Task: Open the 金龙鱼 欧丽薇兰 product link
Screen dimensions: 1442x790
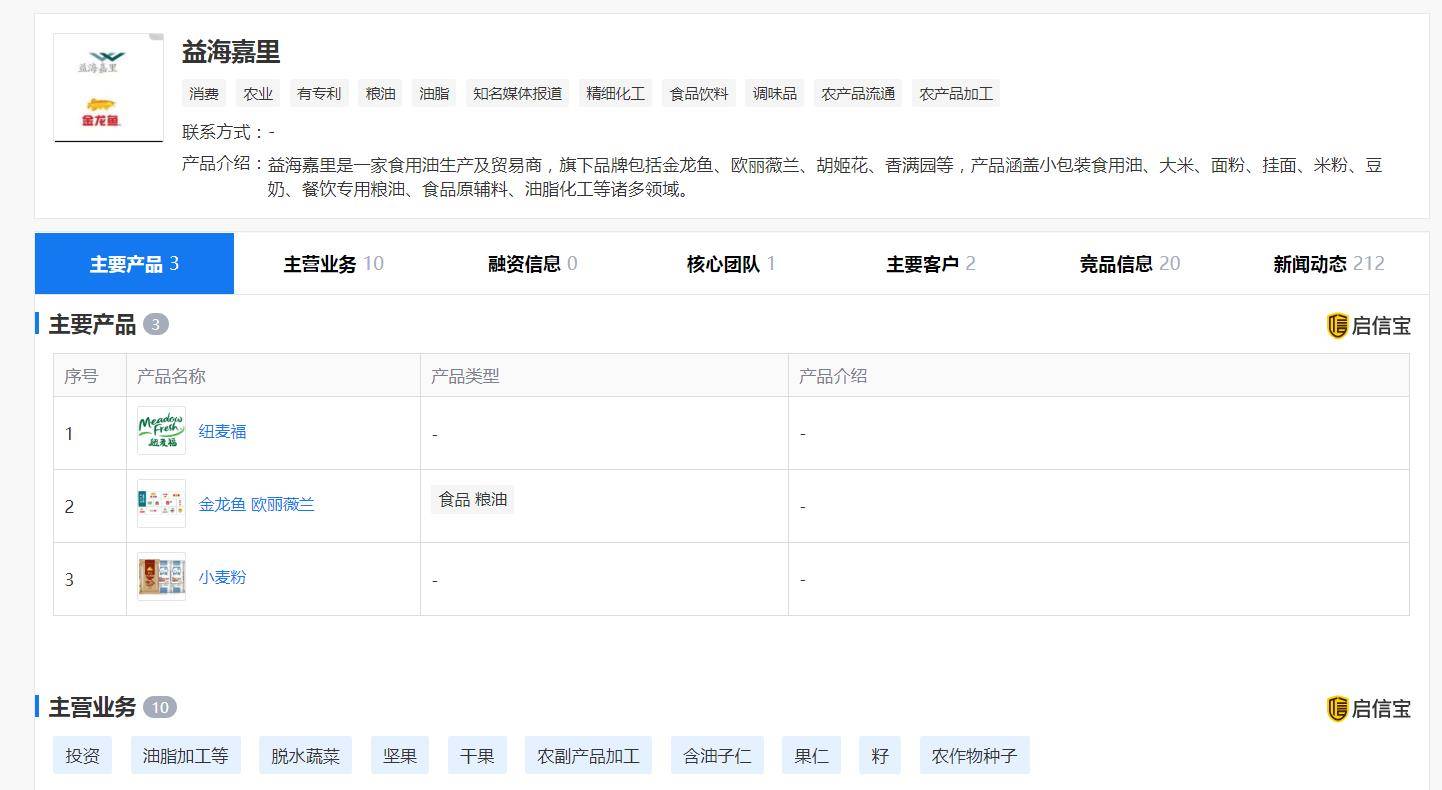Action: point(256,504)
